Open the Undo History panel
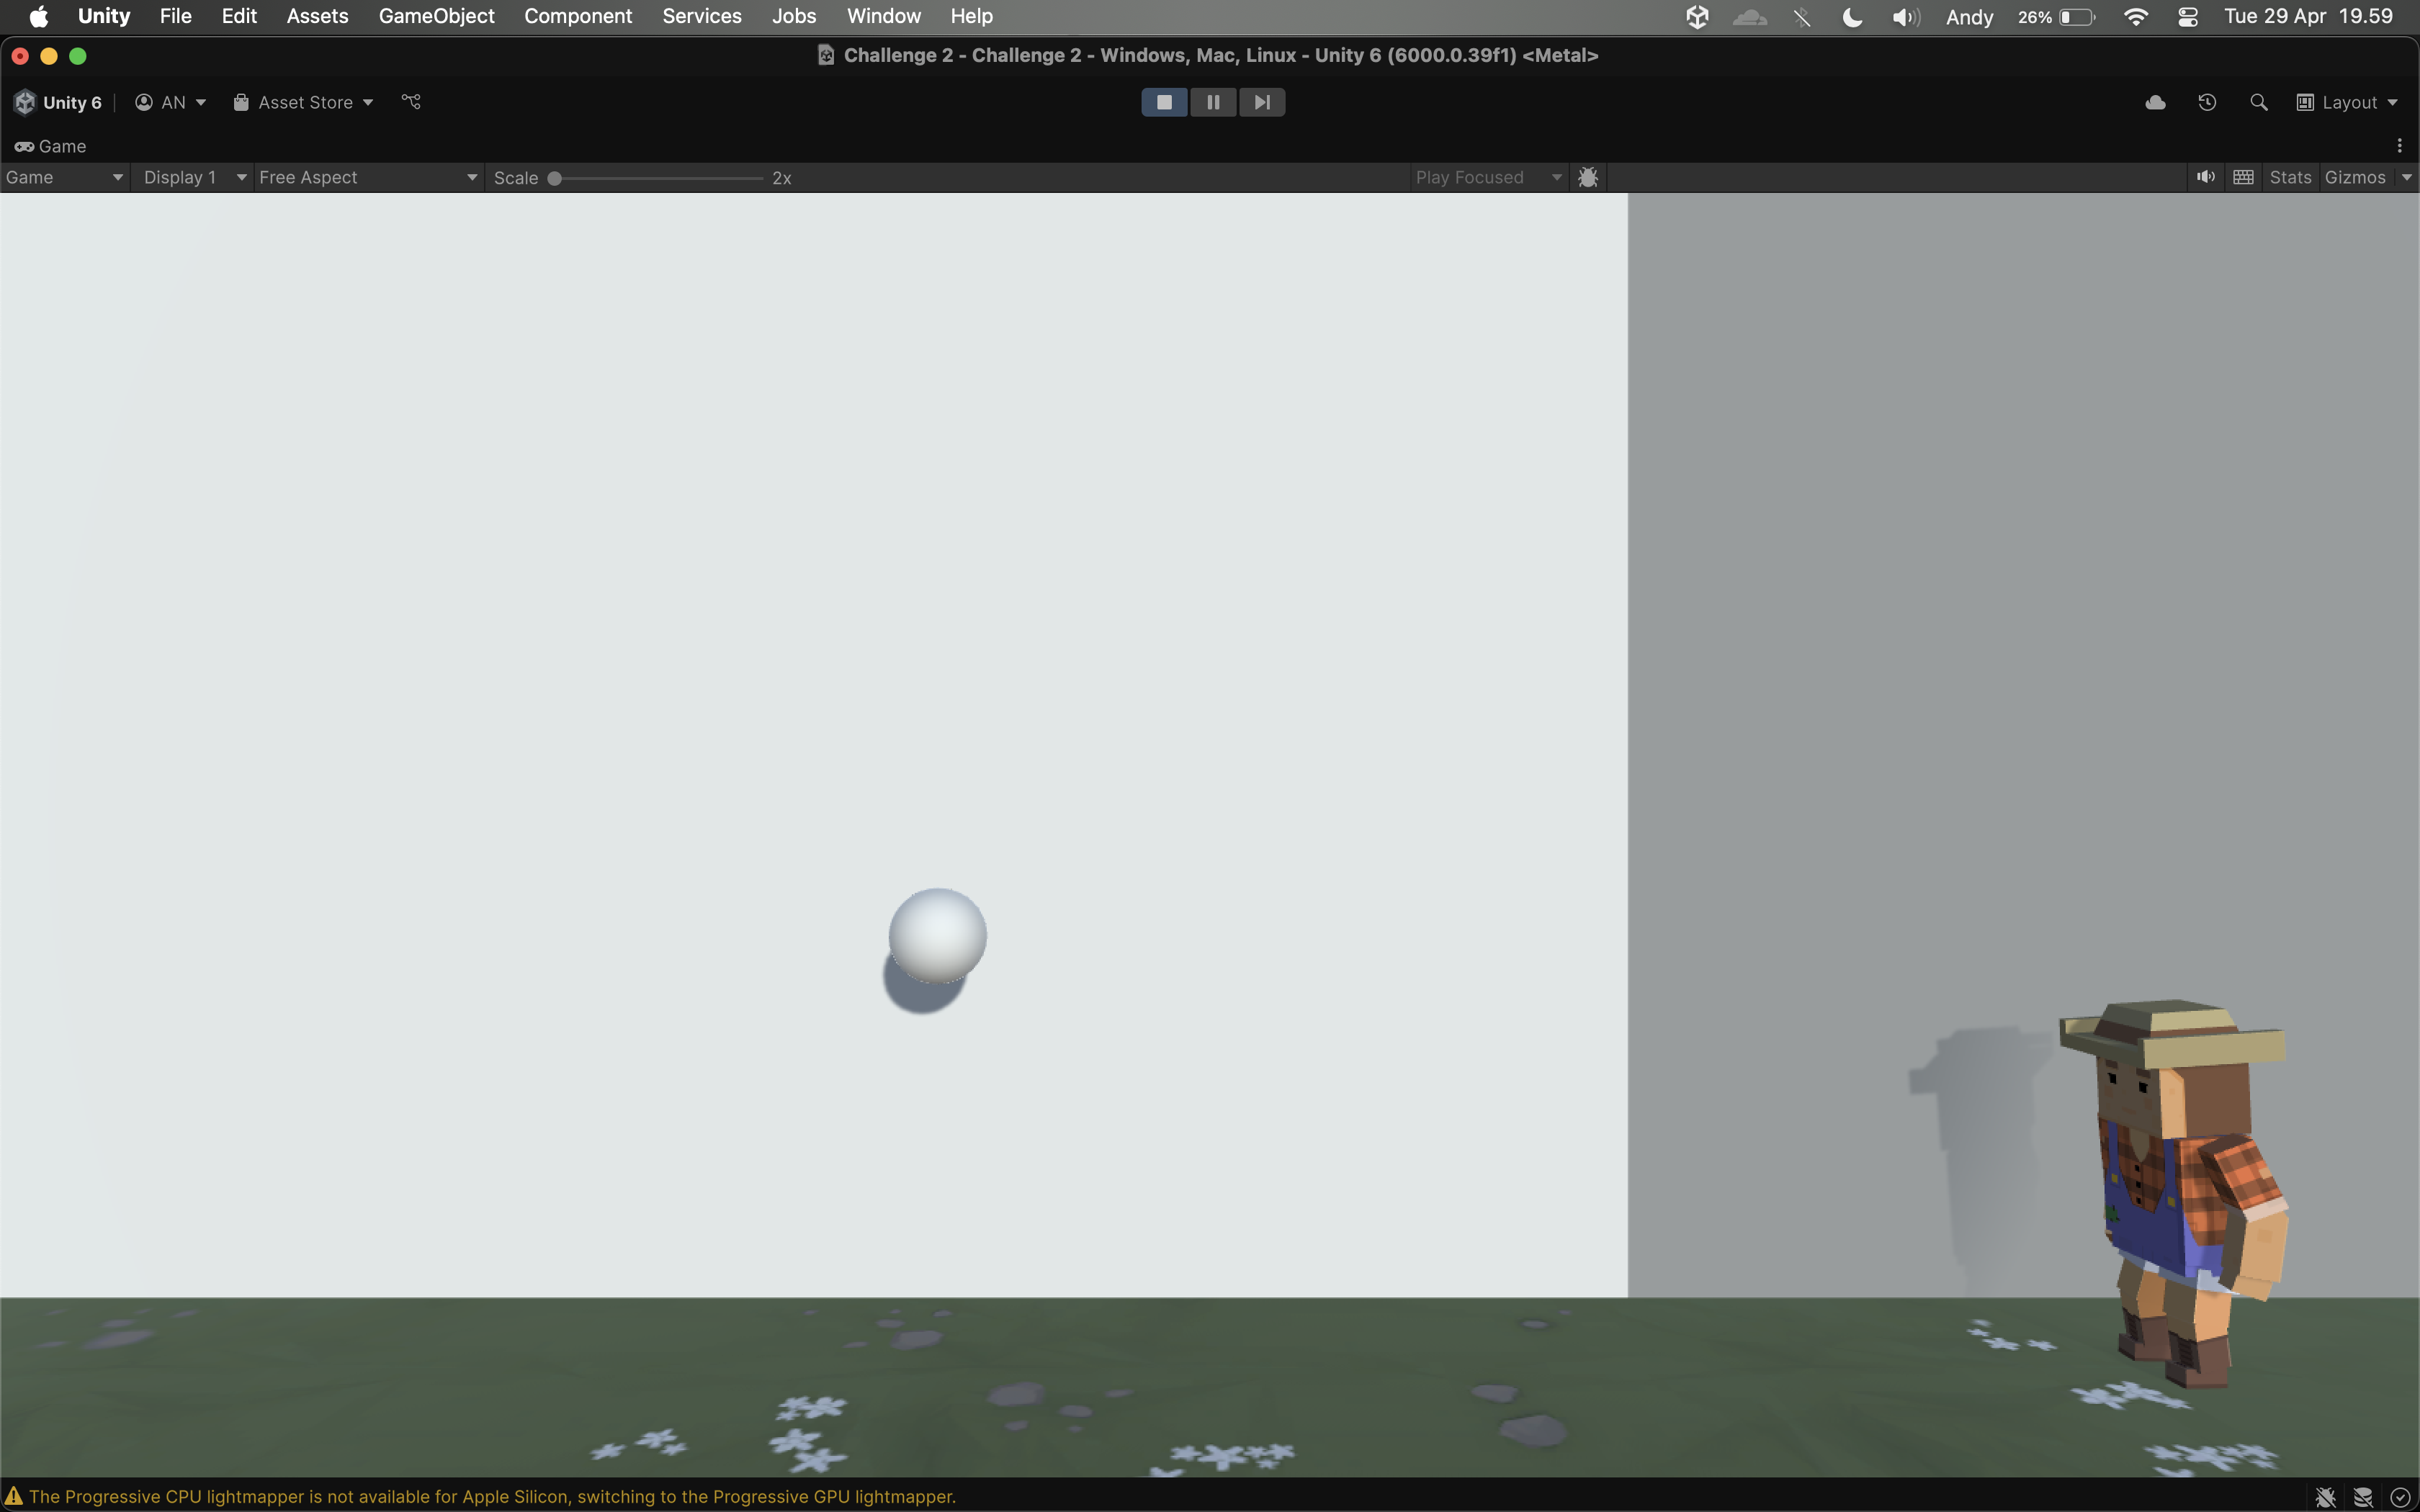The image size is (2420, 1512). pyautogui.click(x=2207, y=102)
